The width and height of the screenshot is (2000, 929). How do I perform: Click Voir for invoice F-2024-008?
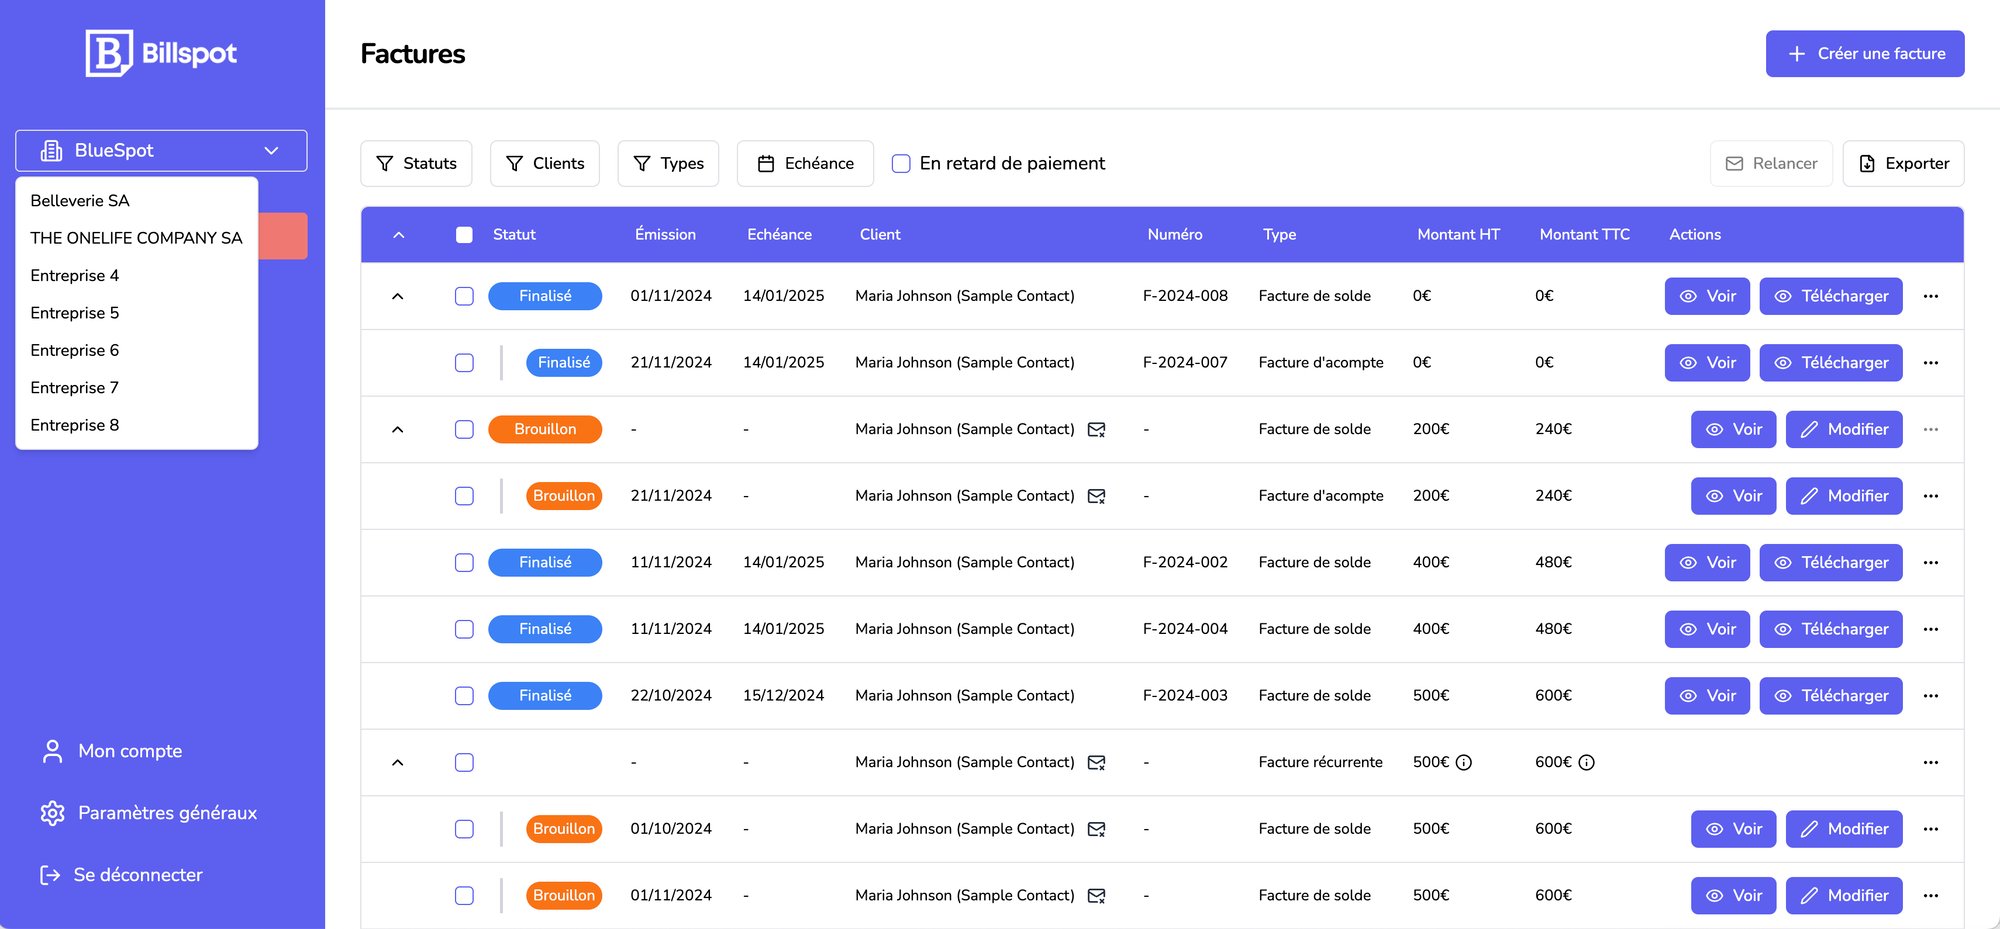click(x=1707, y=296)
